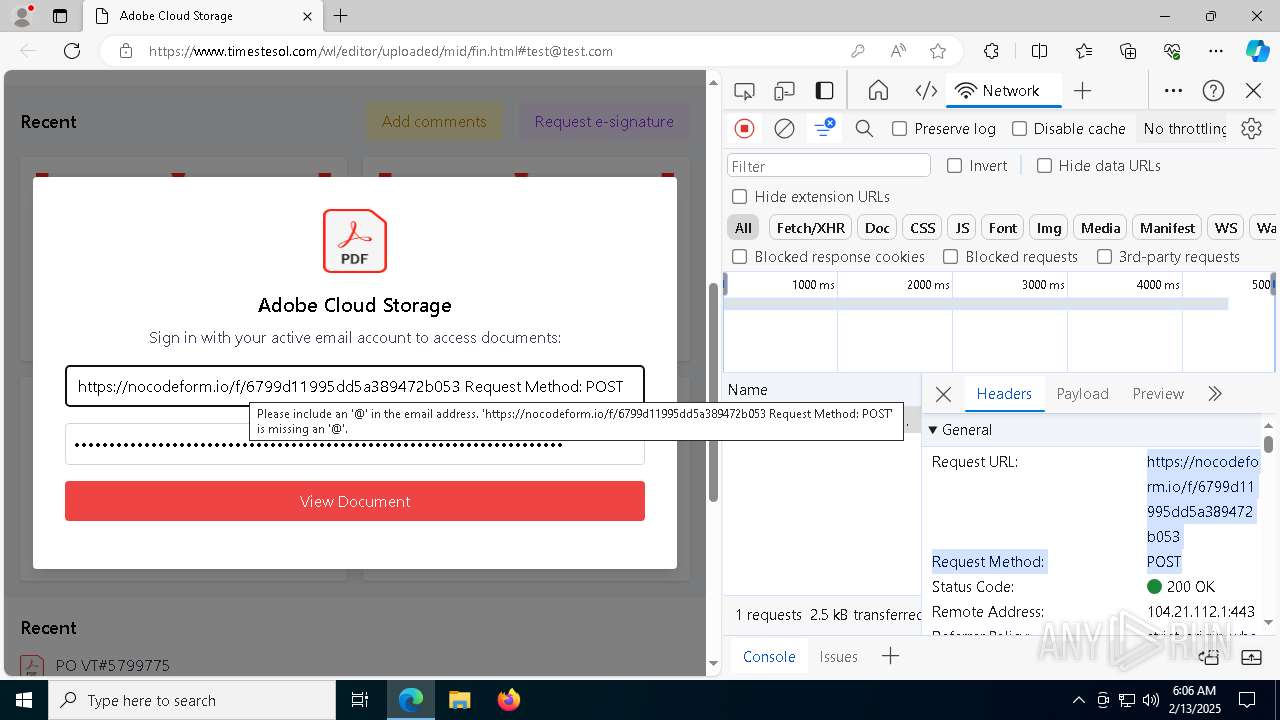This screenshot has width=1280, height=720.
Task: Close the DevTools panel
Action: [x=1254, y=91]
